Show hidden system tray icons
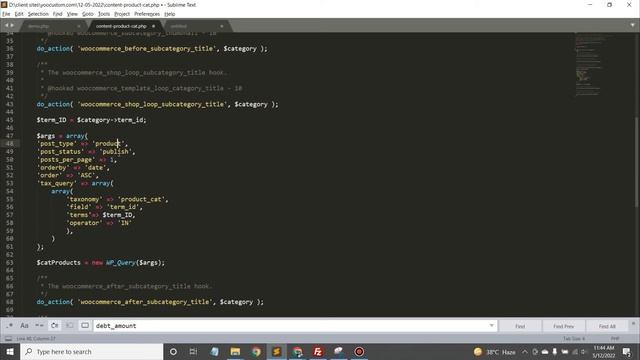The height and width of the screenshot is (360, 640). [525, 351]
